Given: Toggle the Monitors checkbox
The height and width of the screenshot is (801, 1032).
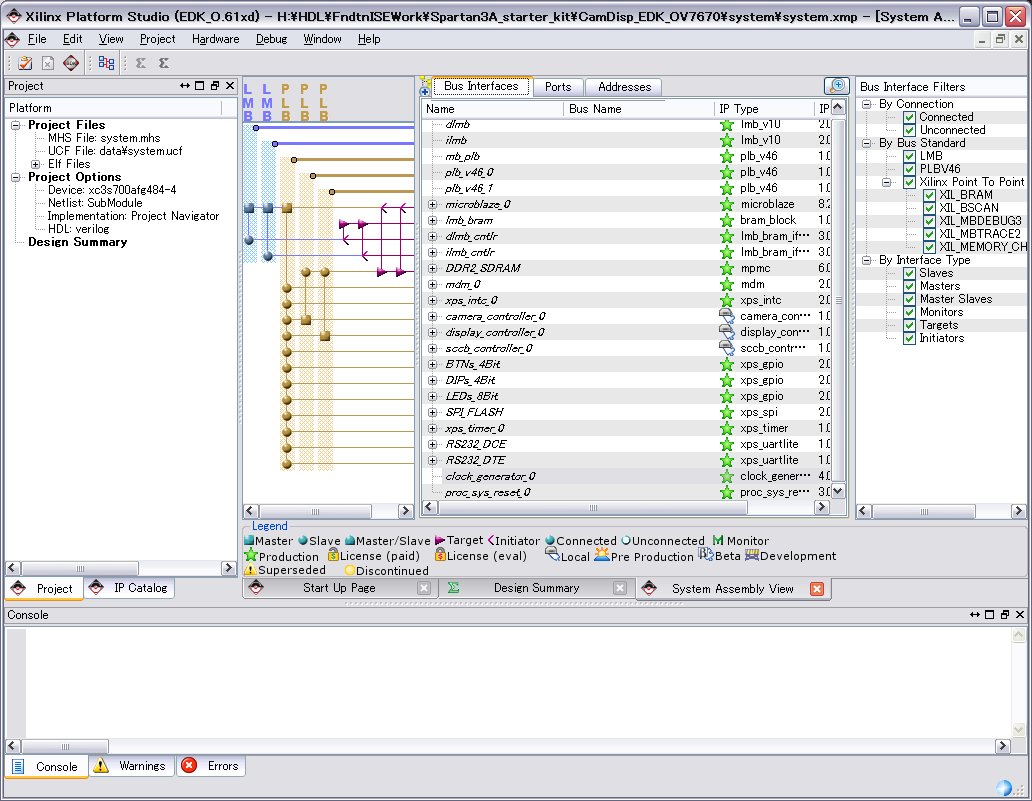Looking at the screenshot, I should (x=910, y=312).
